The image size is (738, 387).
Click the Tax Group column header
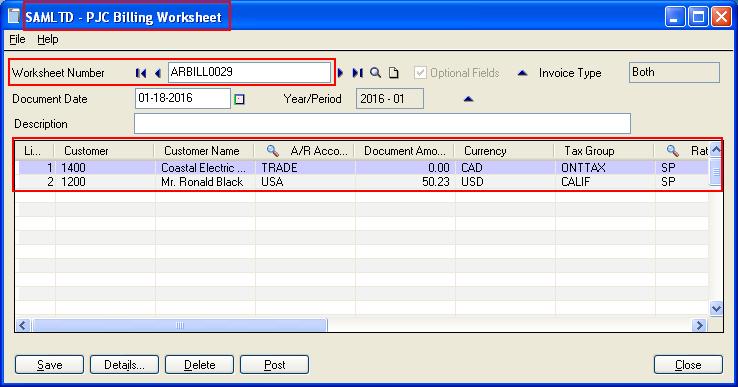tap(604, 151)
